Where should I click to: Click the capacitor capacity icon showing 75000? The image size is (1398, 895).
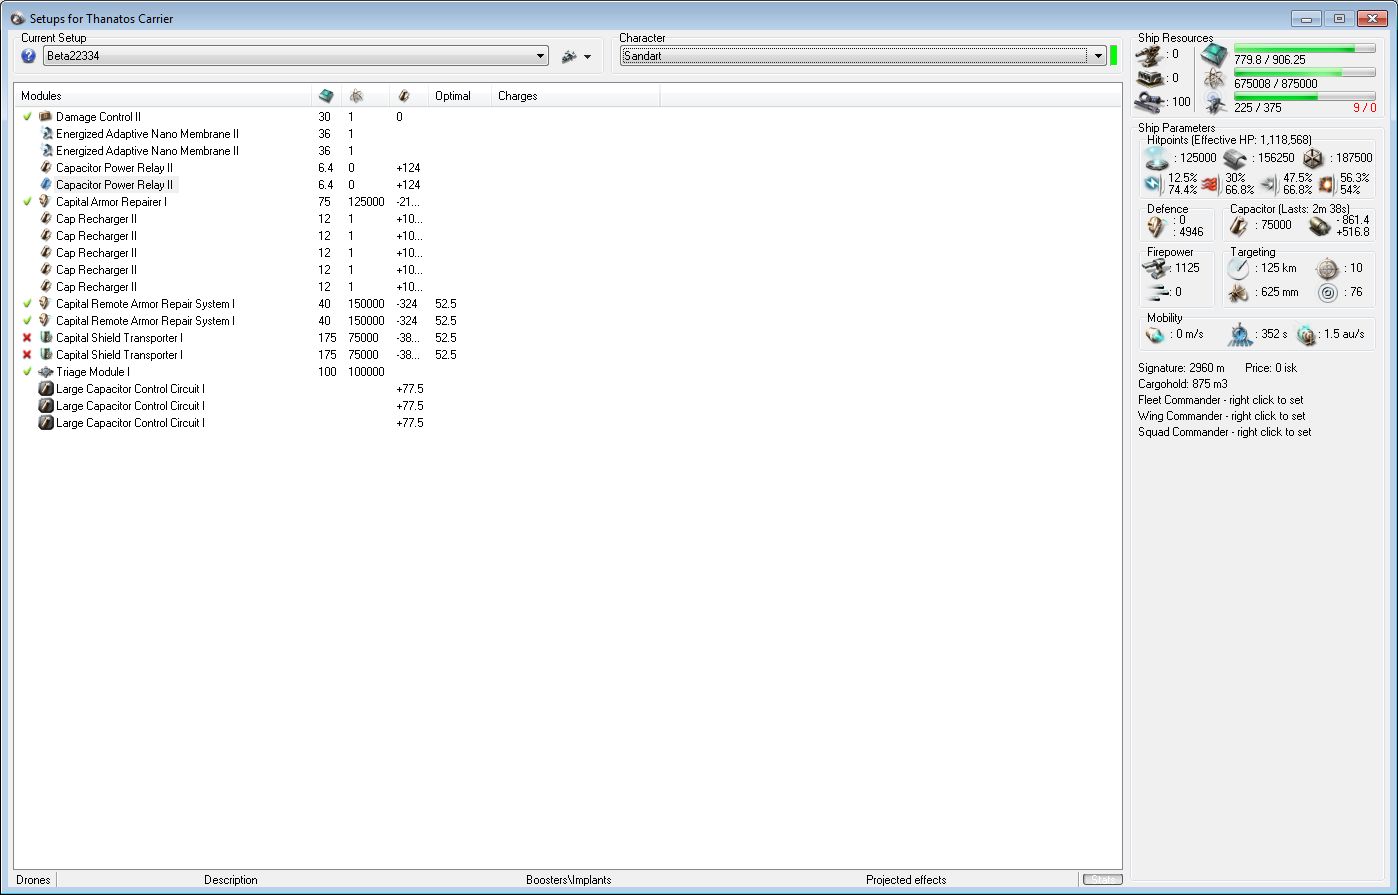pyautogui.click(x=1239, y=226)
